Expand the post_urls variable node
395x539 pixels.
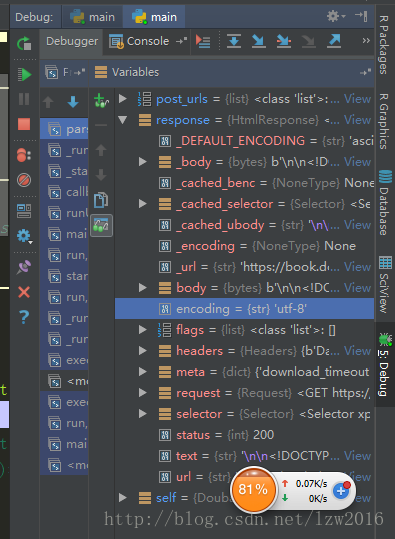122,99
